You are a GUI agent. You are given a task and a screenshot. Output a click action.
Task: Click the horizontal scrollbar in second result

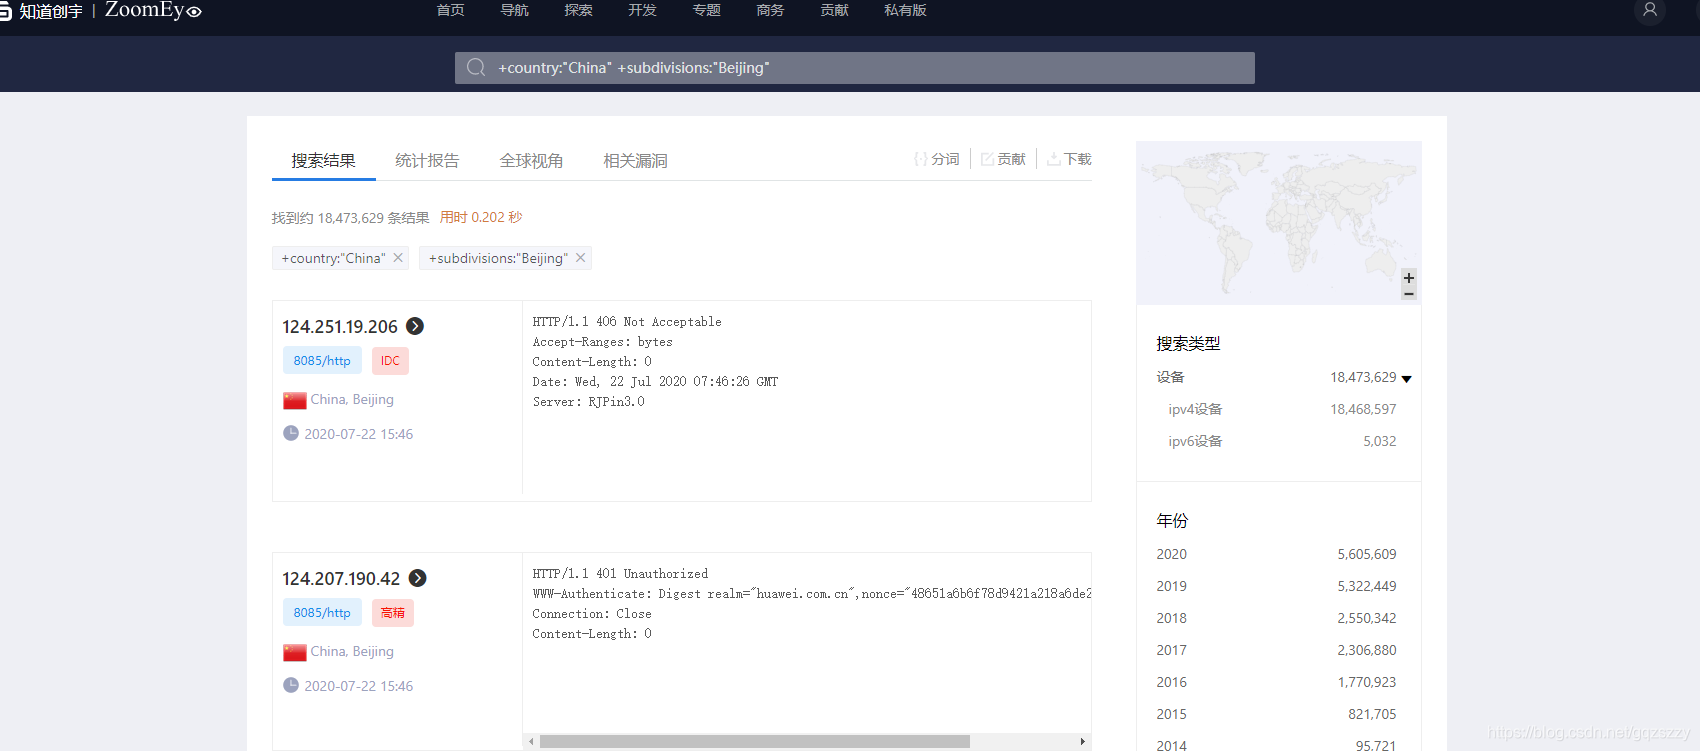tap(755, 742)
